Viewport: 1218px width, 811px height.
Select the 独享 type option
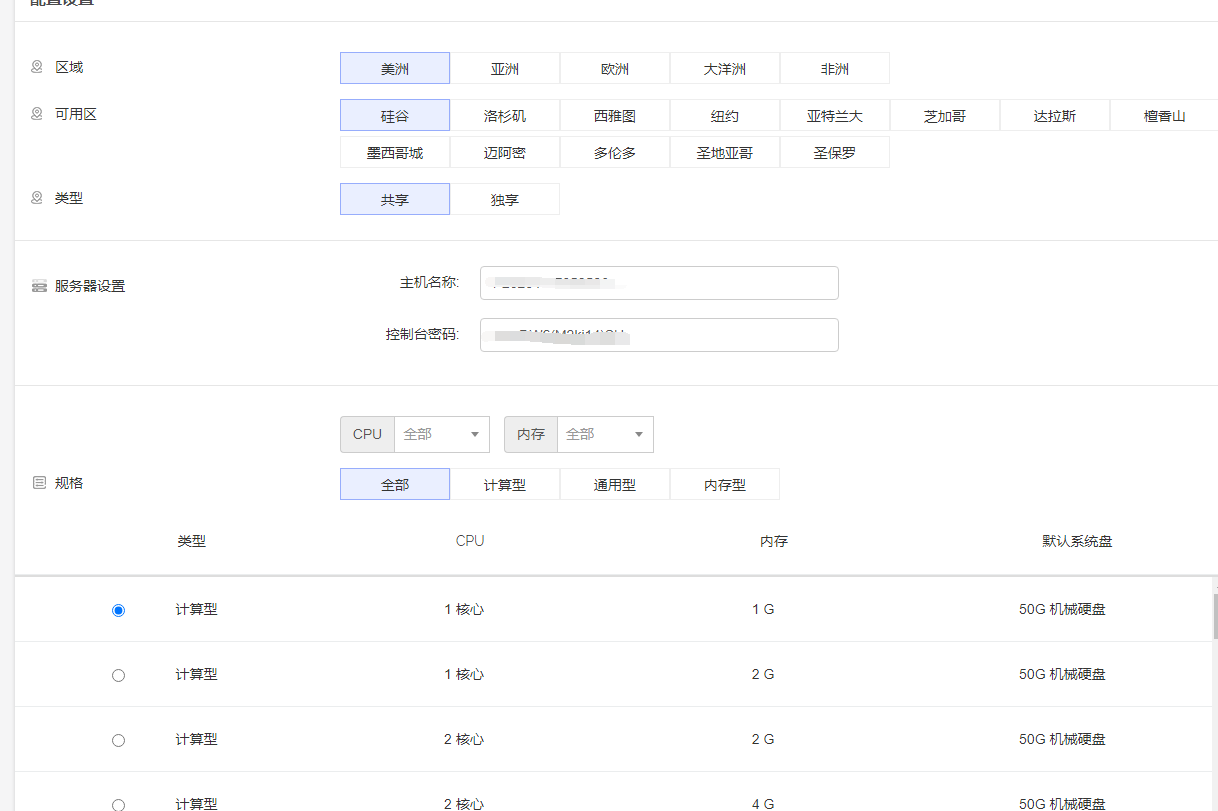tap(505, 200)
